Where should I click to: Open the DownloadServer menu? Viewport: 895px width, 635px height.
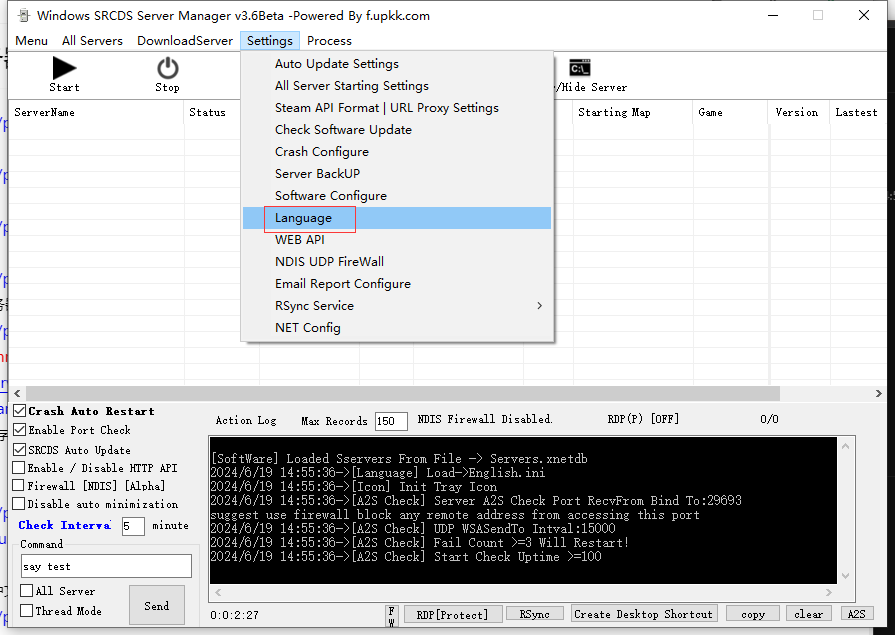click(x=185, y=41)
